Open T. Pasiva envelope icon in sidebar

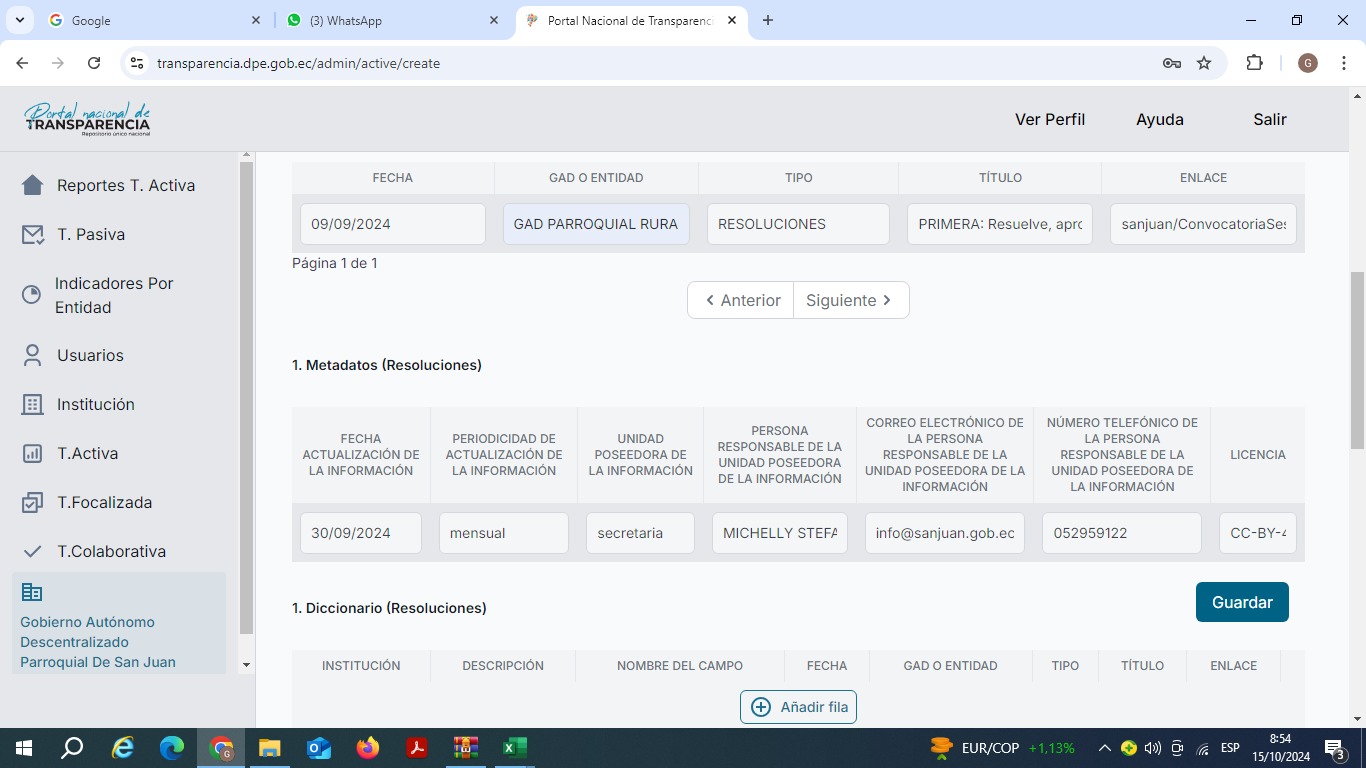tap(33, 234)
